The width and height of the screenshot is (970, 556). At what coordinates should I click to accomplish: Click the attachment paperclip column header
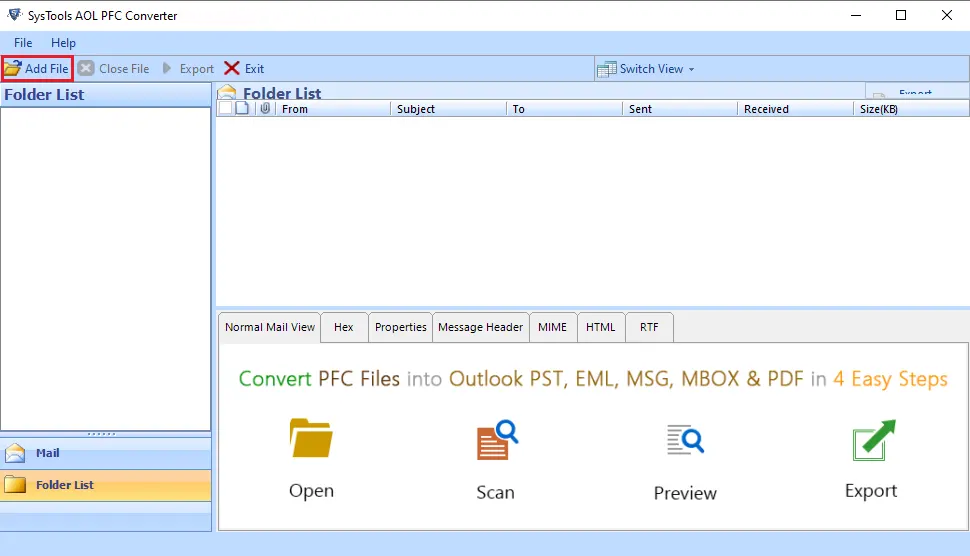265,108
